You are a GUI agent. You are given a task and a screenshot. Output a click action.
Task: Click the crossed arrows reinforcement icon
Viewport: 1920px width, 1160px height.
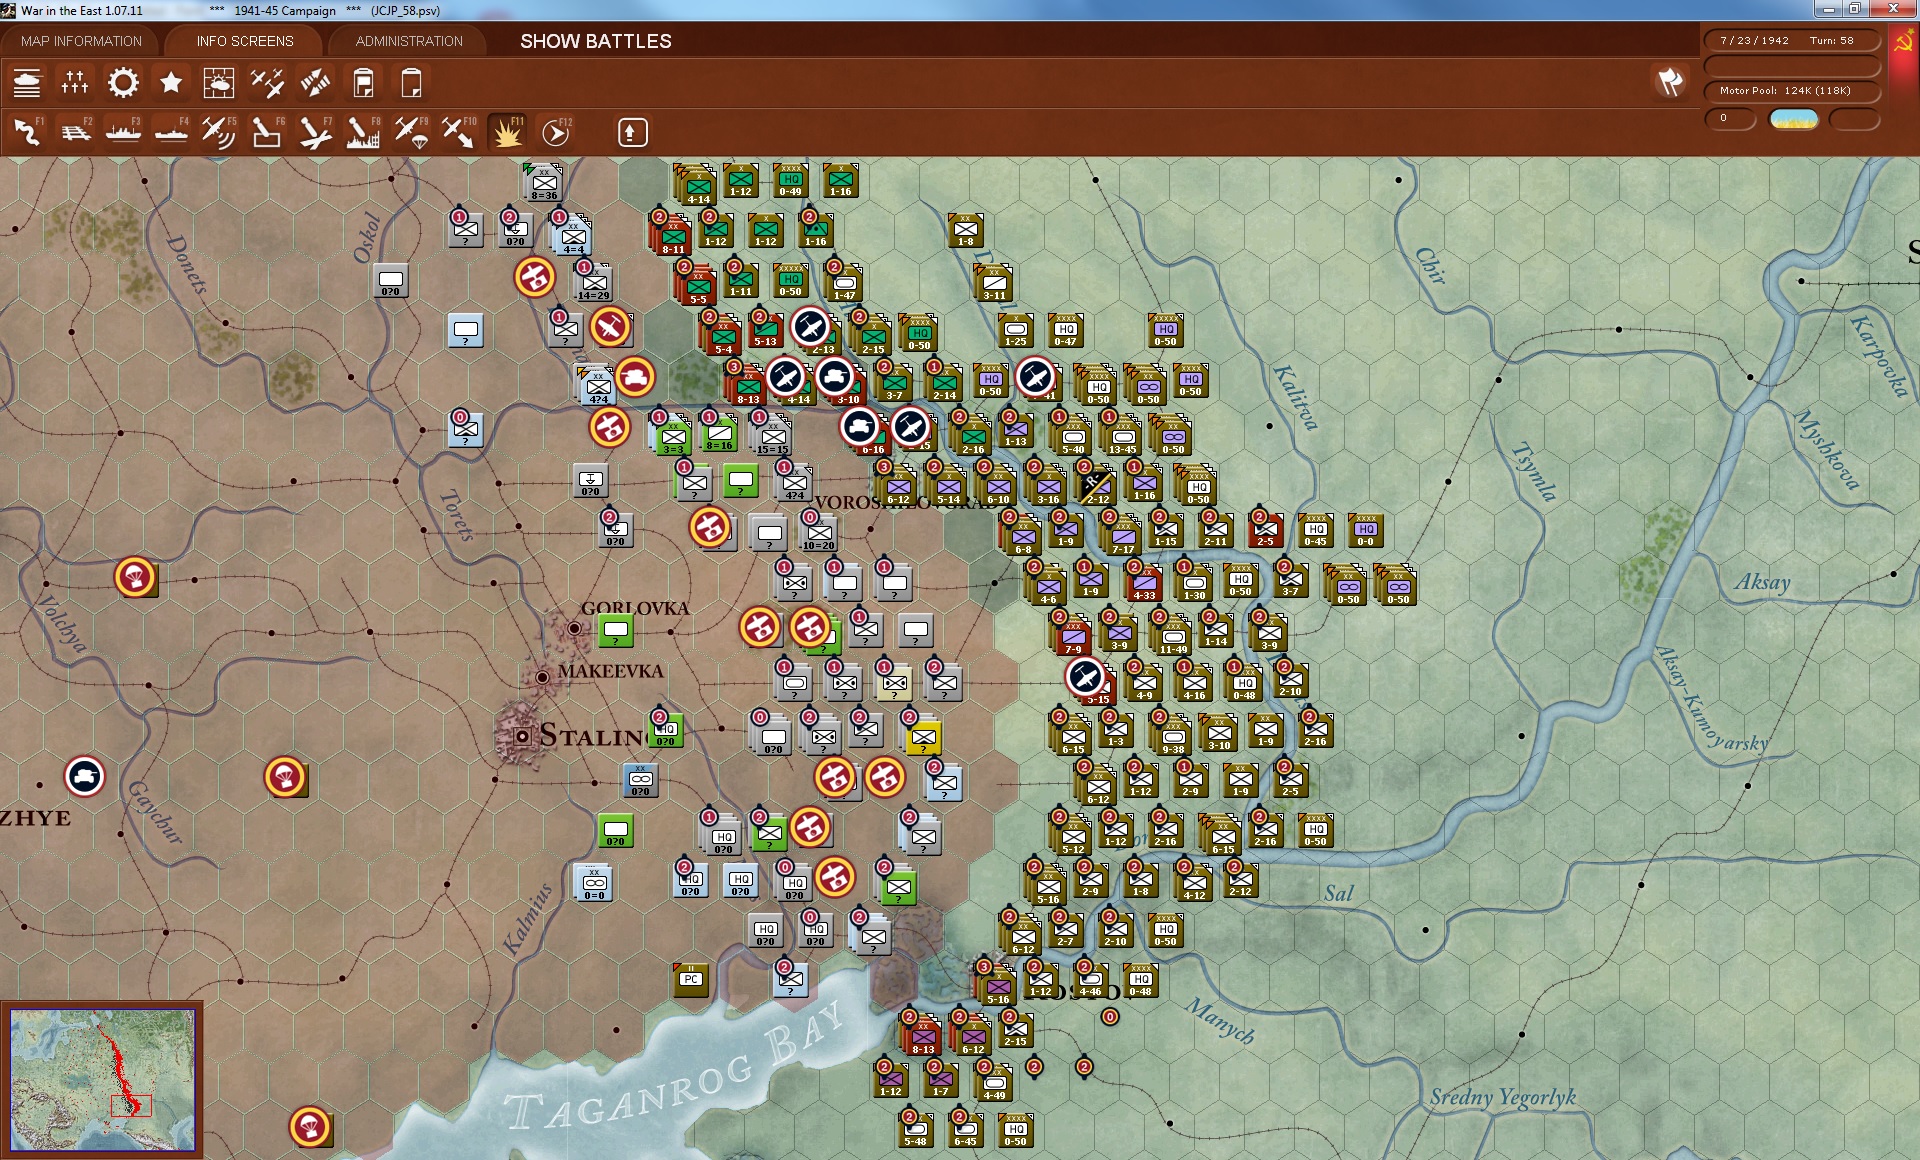point(315,83)
